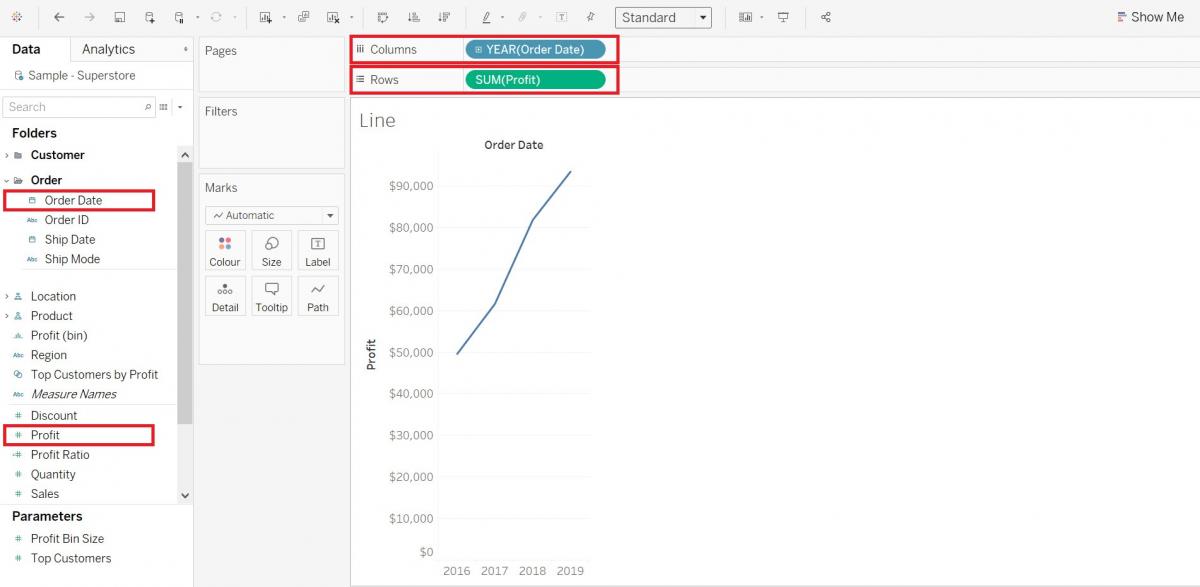Open dropdown arrow beside highlight pen icon
The height and width of the screenshot is (587, 1200).
tap(503, 17)
